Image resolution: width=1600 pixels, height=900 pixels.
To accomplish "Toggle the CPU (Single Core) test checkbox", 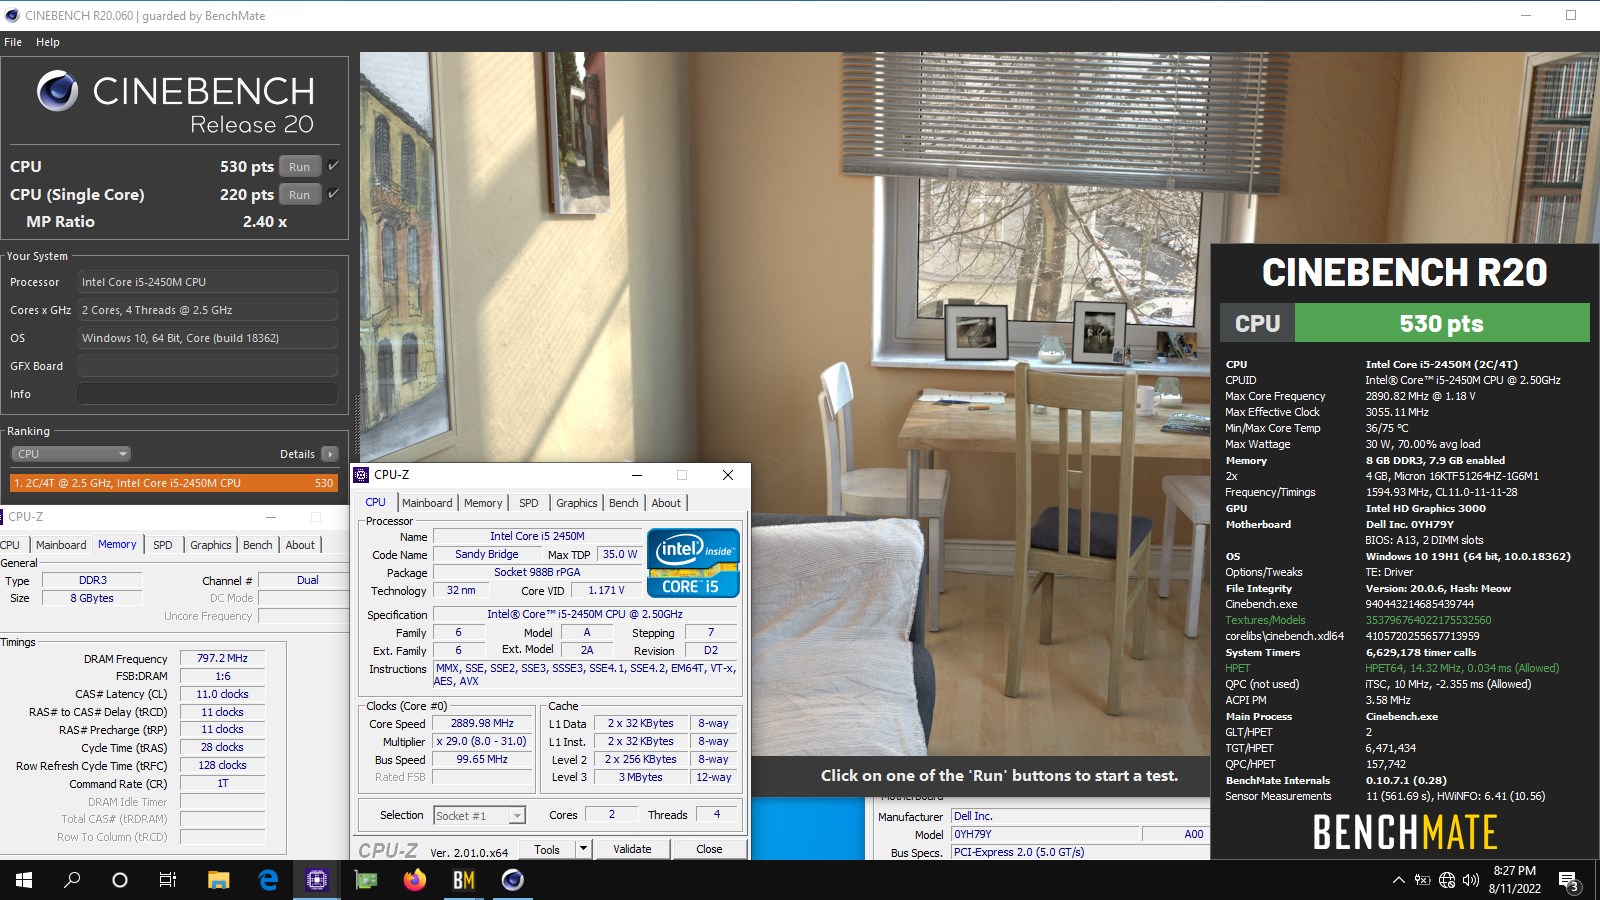I will (x=334, y=194).
